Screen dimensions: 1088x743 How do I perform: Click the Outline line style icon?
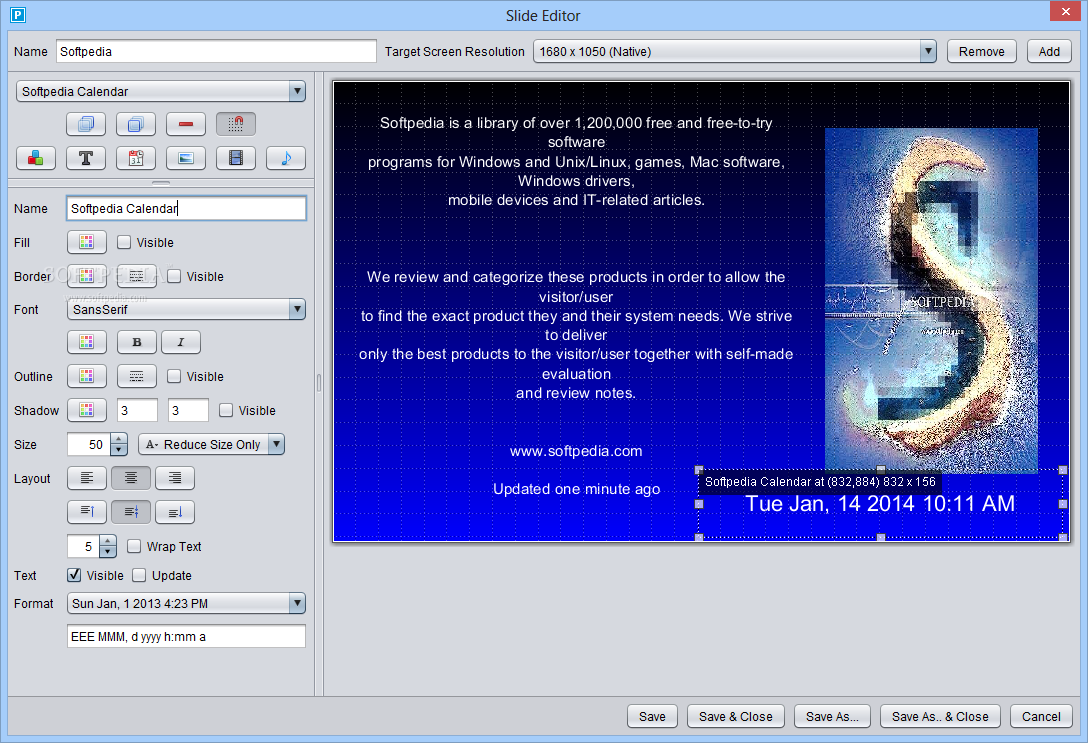tap(137, 376)
